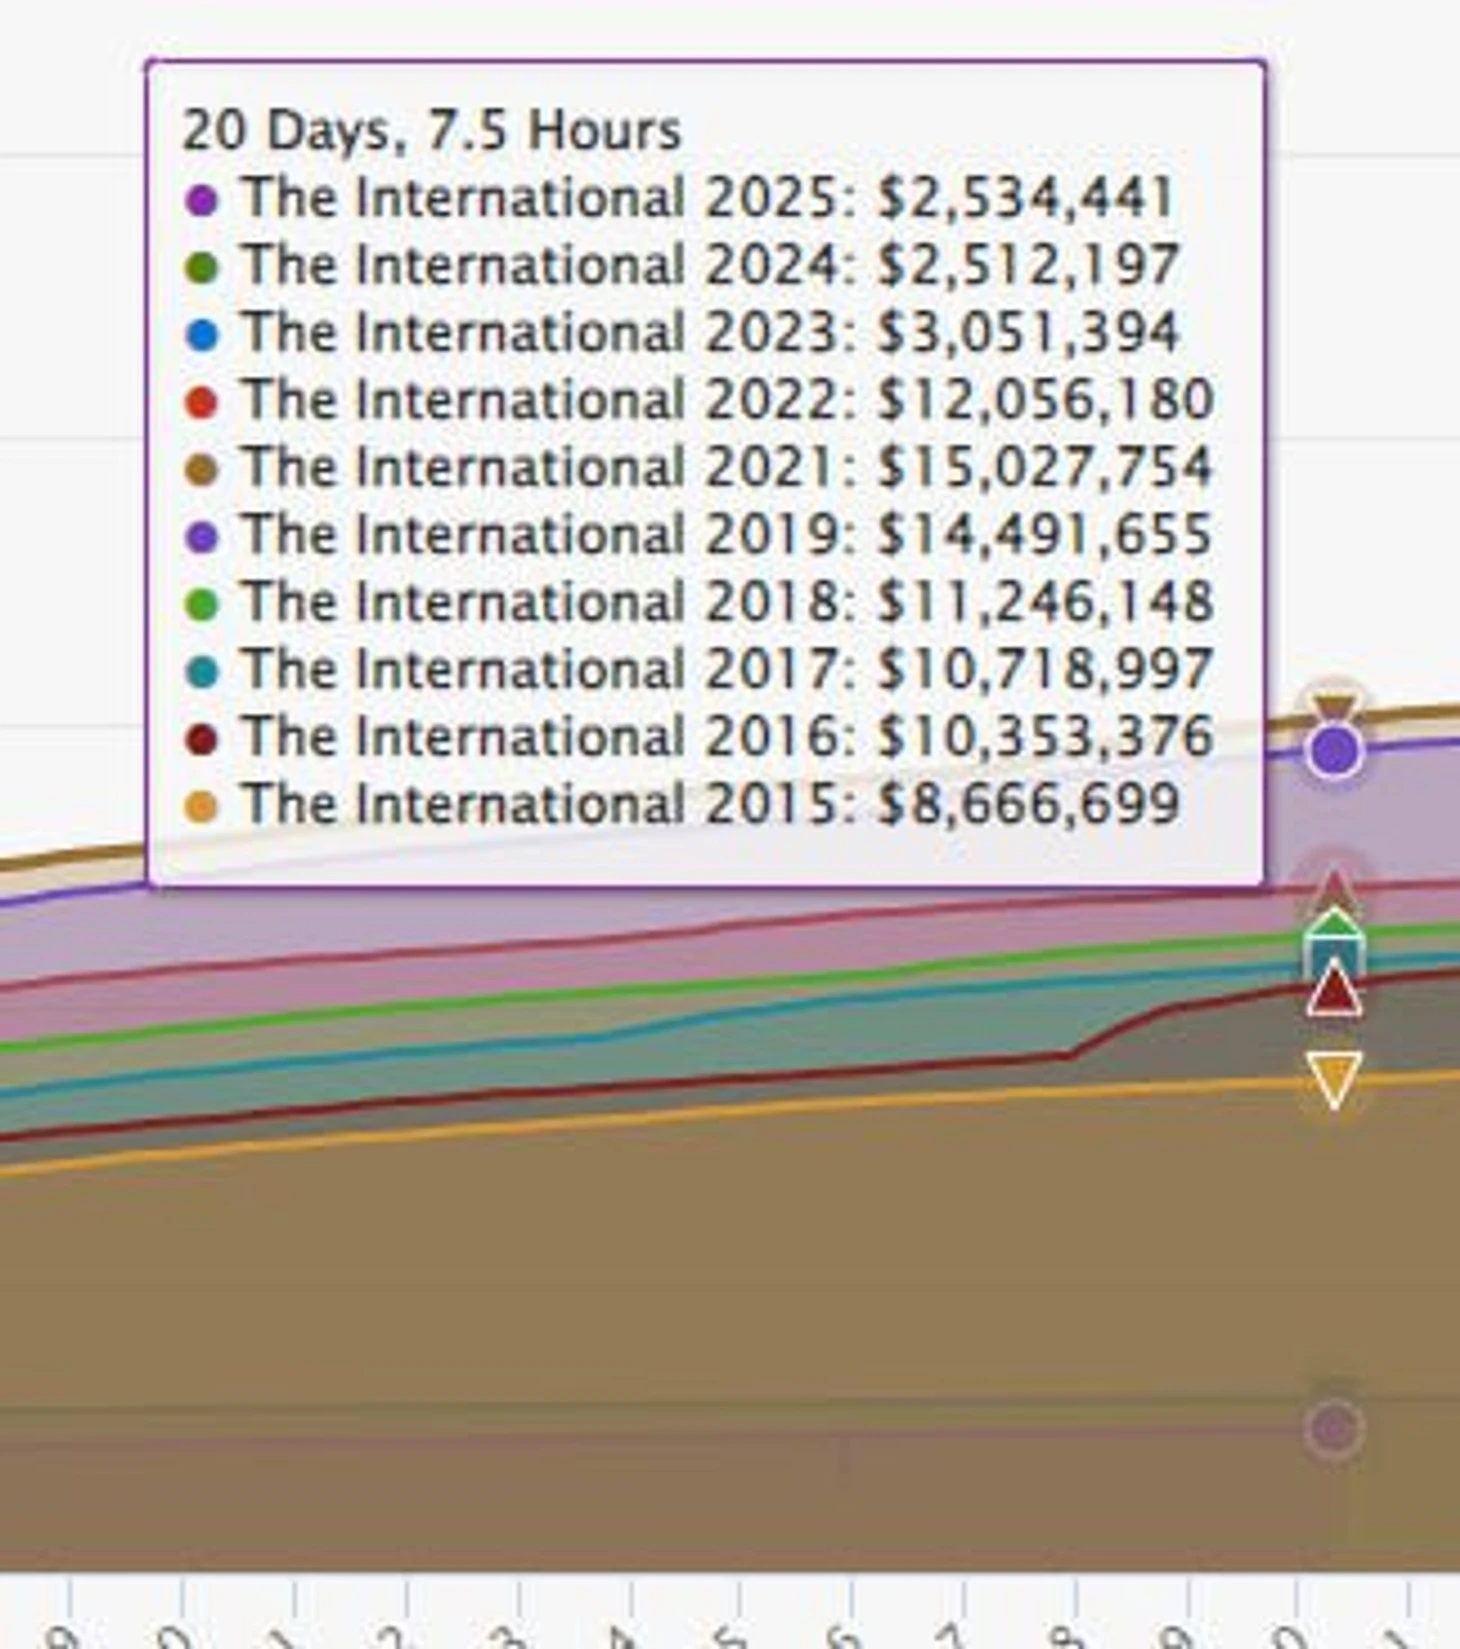Select "The International 2021: $15,027,754" row
Image resolution: width=1460 pixels, height=1649 pixels.
click(728, 467)
